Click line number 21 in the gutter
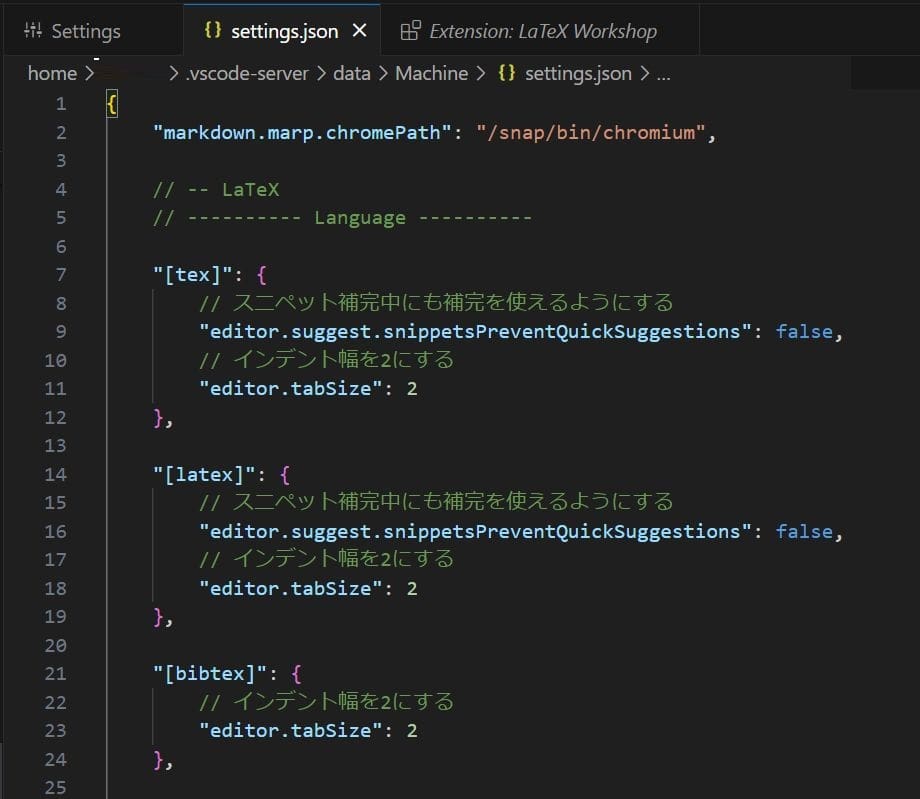 [x=56, y=673]
